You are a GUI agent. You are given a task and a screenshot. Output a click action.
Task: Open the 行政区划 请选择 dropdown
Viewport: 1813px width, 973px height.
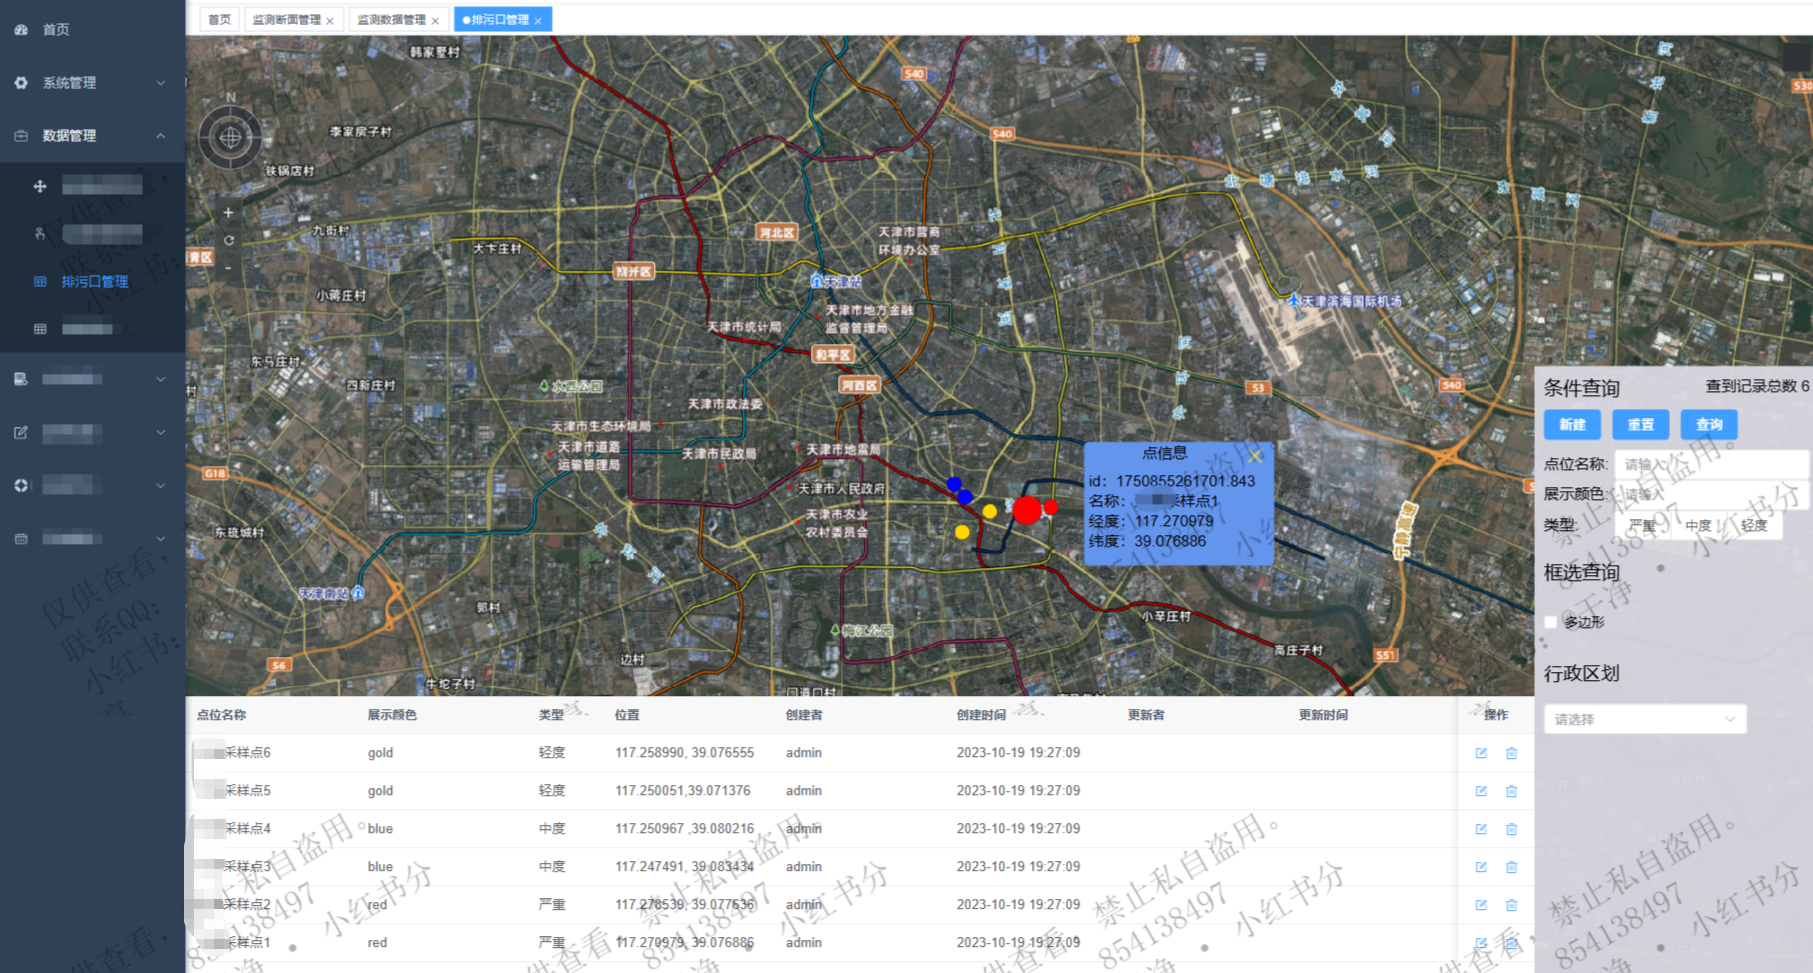pyautogui.click(x=1644, y=719)
